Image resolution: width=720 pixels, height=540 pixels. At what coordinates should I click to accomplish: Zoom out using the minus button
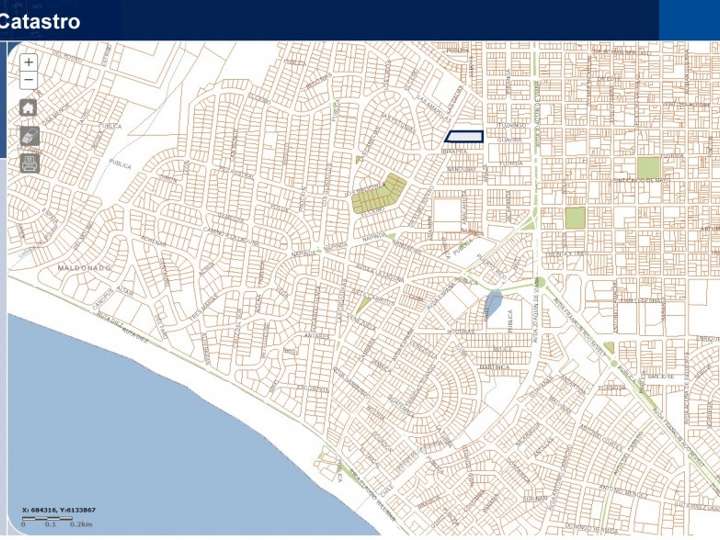coord(29,80)
